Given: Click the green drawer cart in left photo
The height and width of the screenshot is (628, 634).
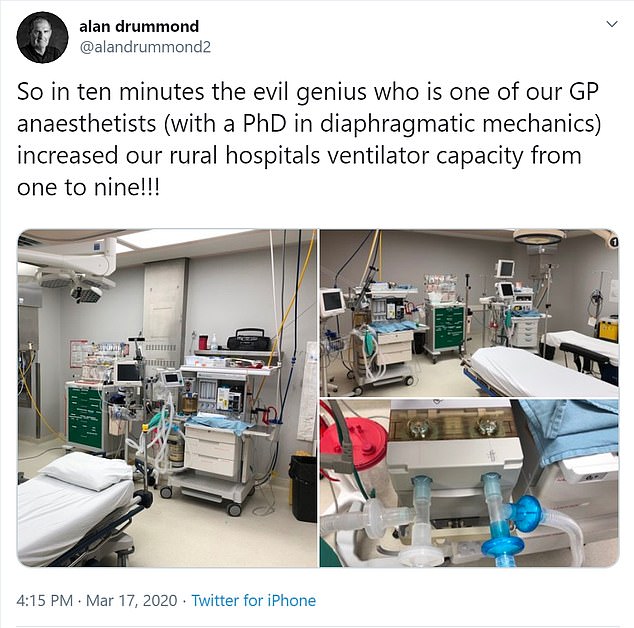Looking at the screenshot, I should tap(86, 417).
